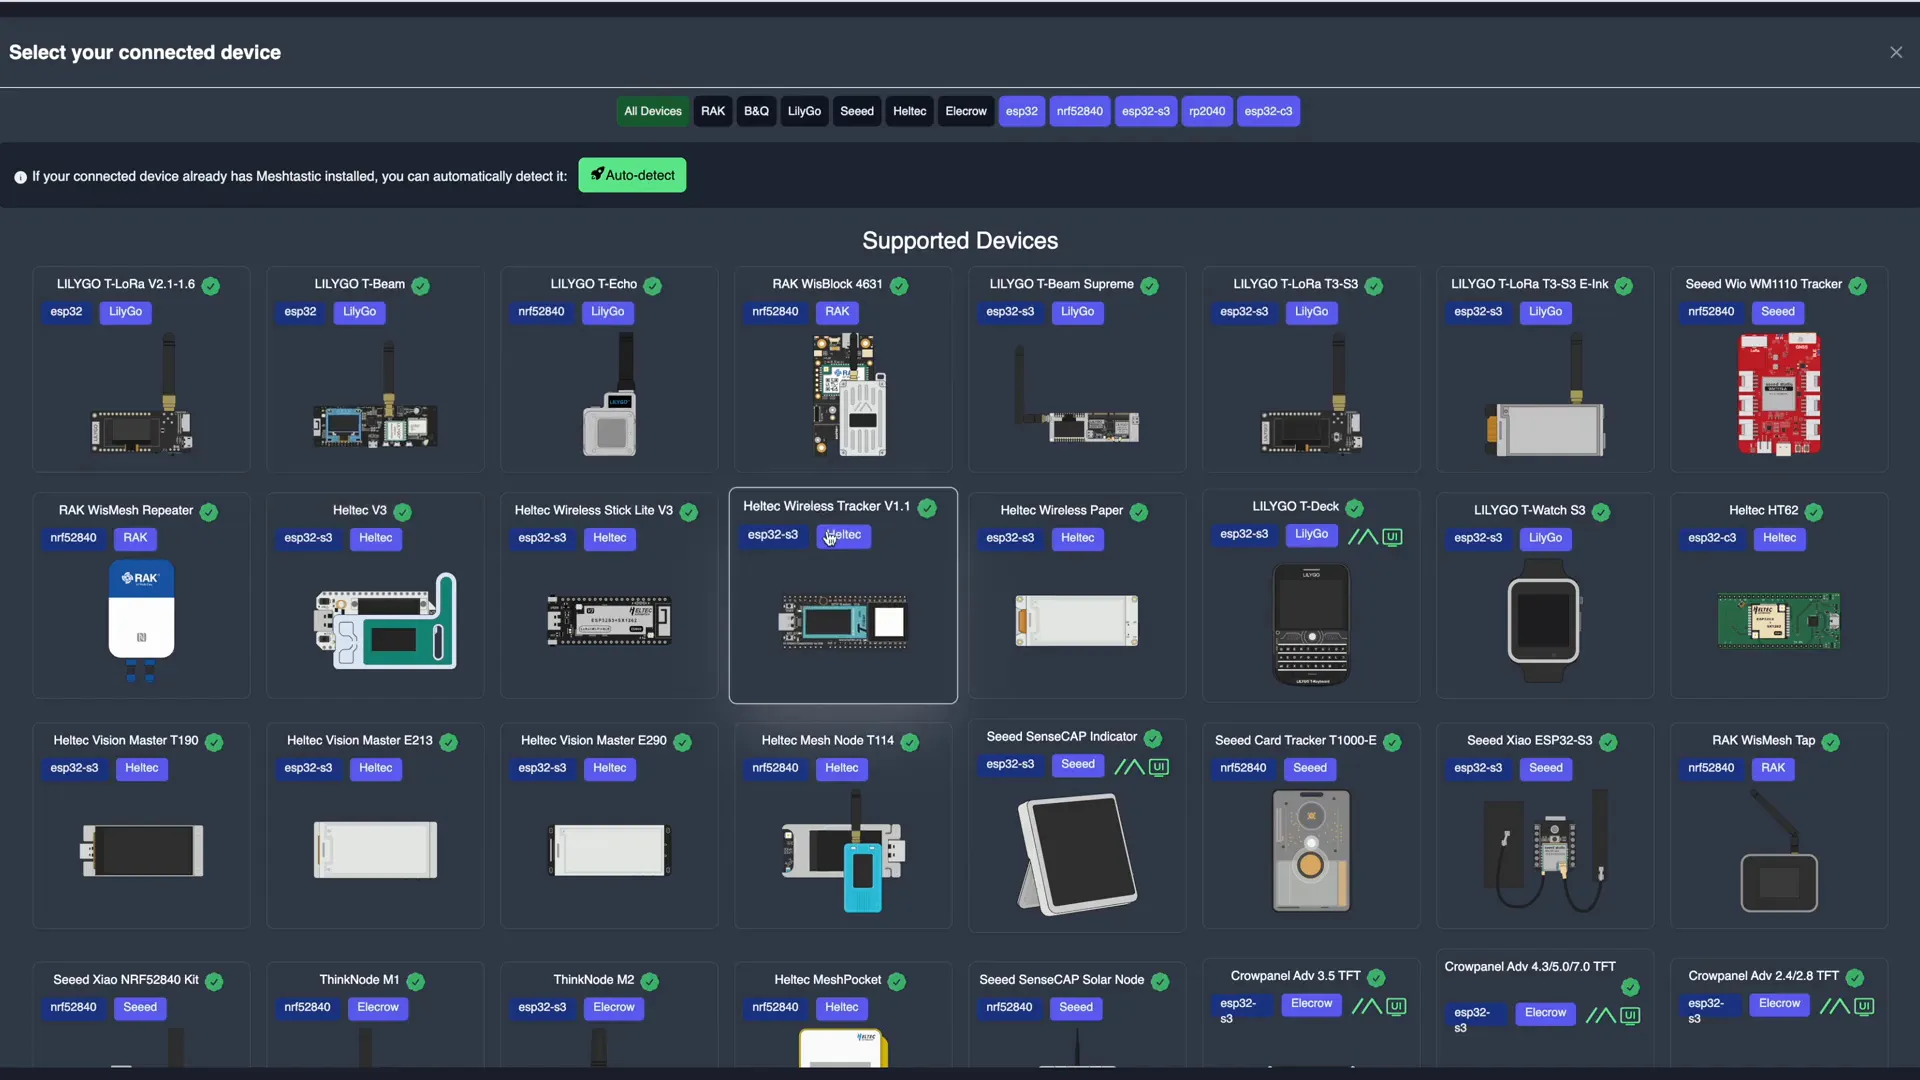Select Heltec Vision Master T190 image
Image resolution: width=1920 pixels, height=1080 pixels.
[x=141, y=850]
